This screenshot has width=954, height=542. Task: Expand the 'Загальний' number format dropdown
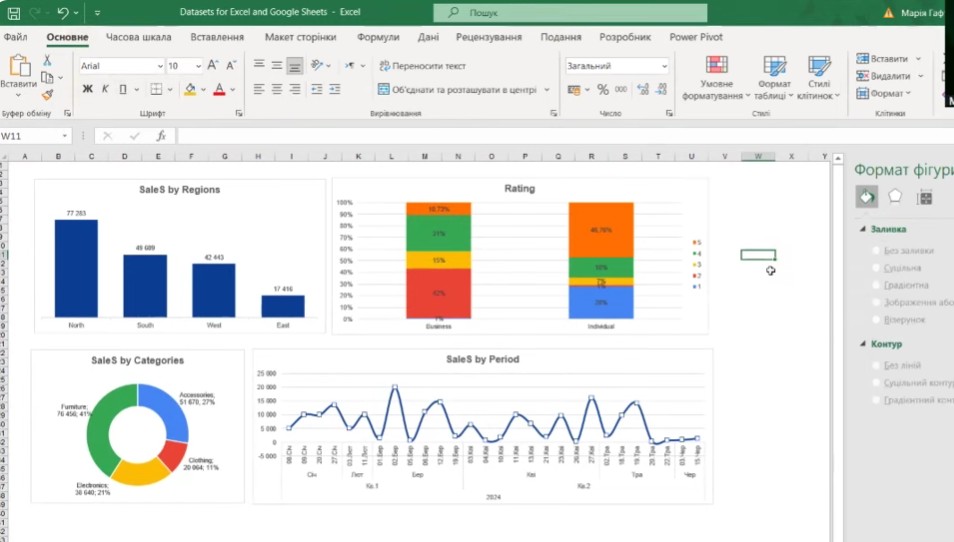coord(664,66)
